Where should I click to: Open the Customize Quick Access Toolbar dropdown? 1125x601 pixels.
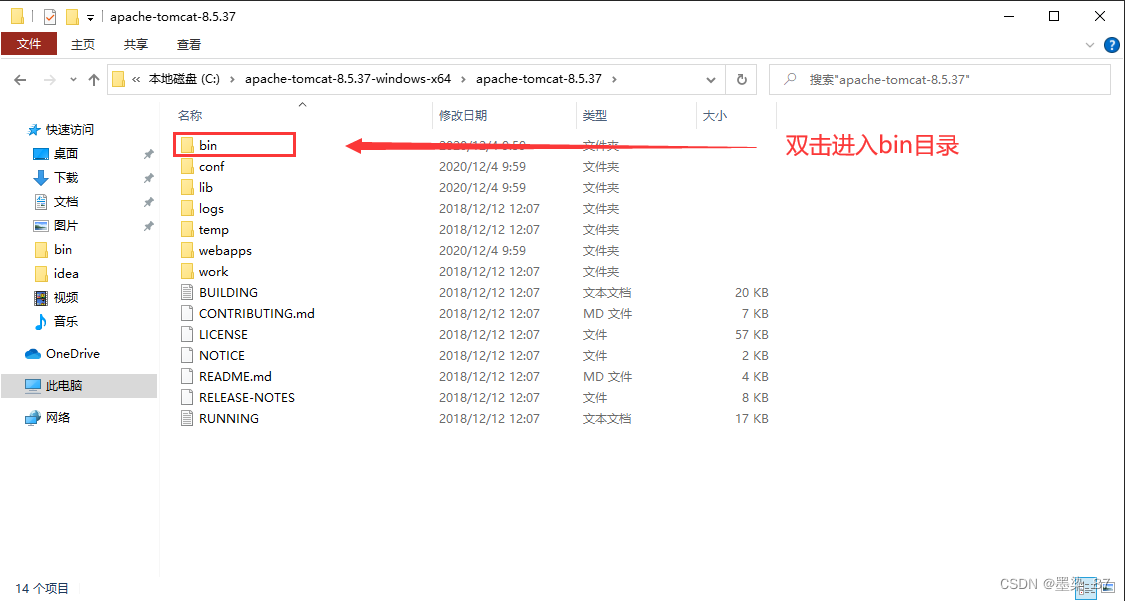(90, 16)
